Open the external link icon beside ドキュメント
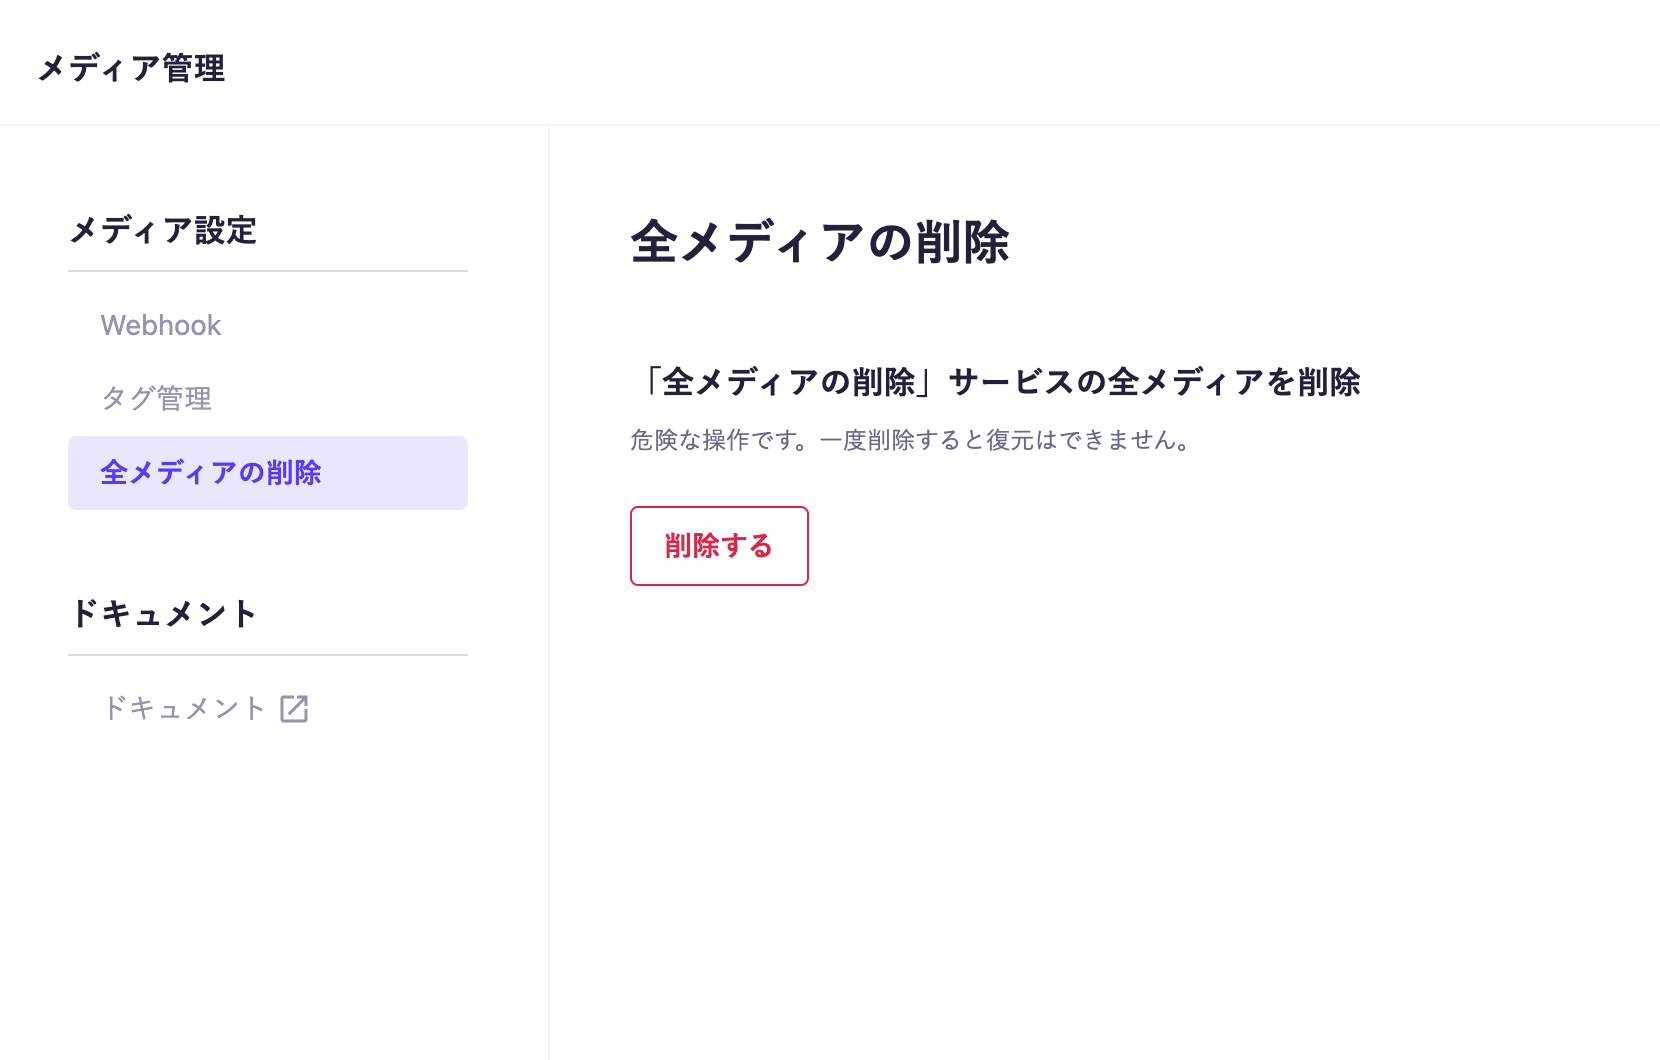 coord(294,709)
